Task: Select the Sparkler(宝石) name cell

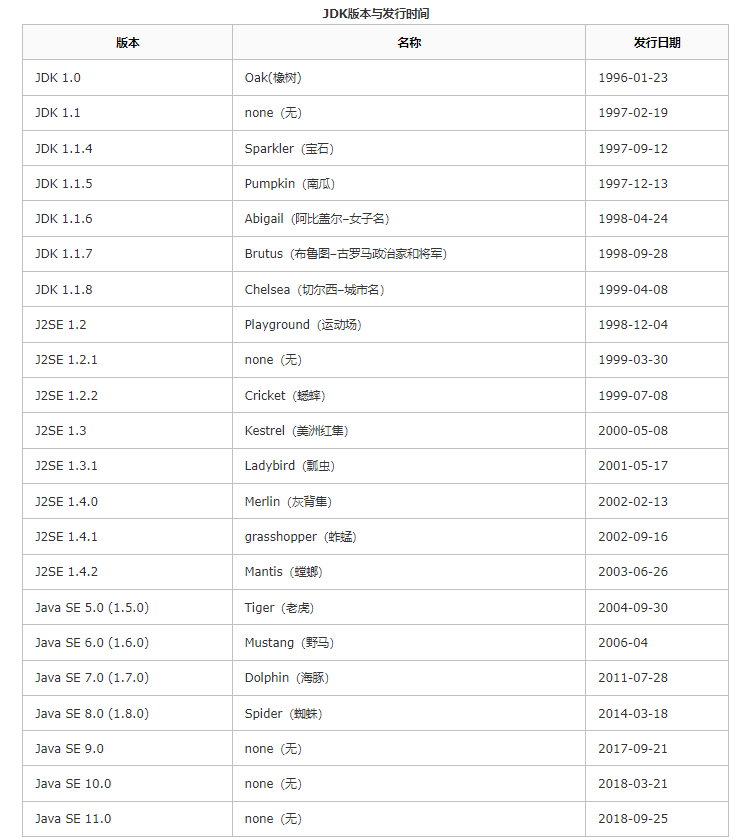Action: 289,149
